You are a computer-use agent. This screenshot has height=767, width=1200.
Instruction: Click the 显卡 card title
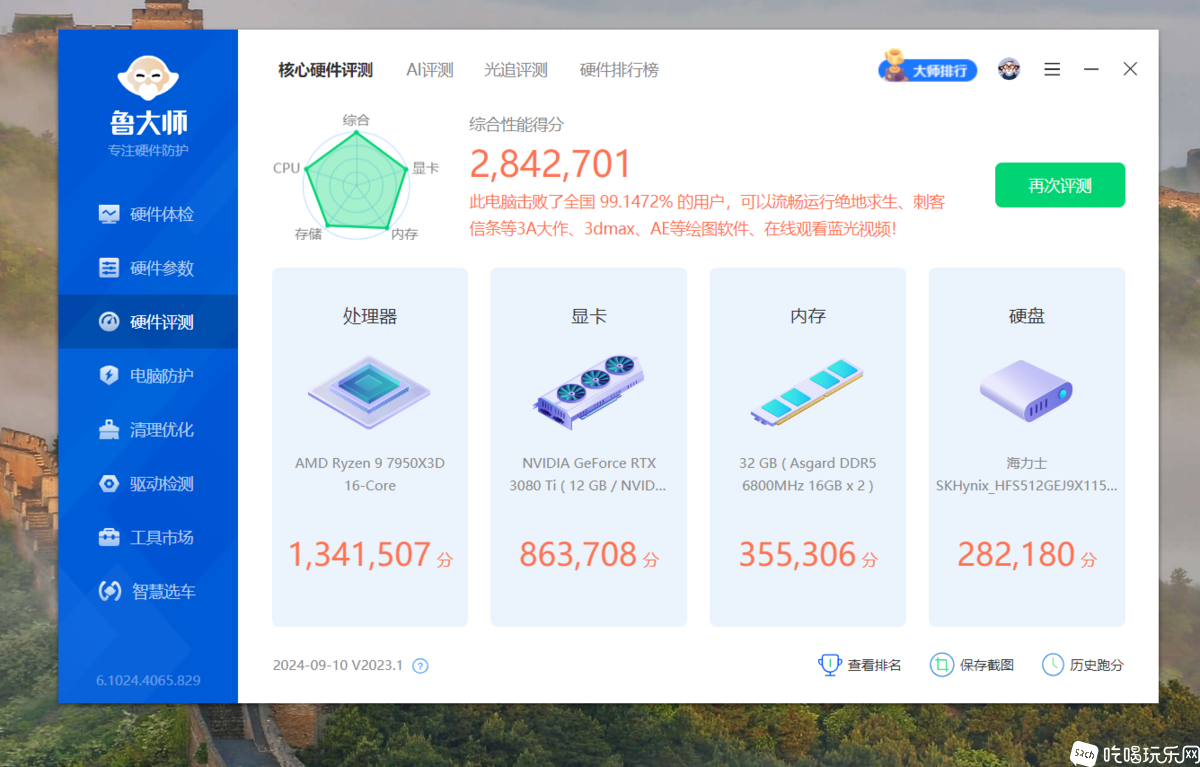[x=589, y=316]
